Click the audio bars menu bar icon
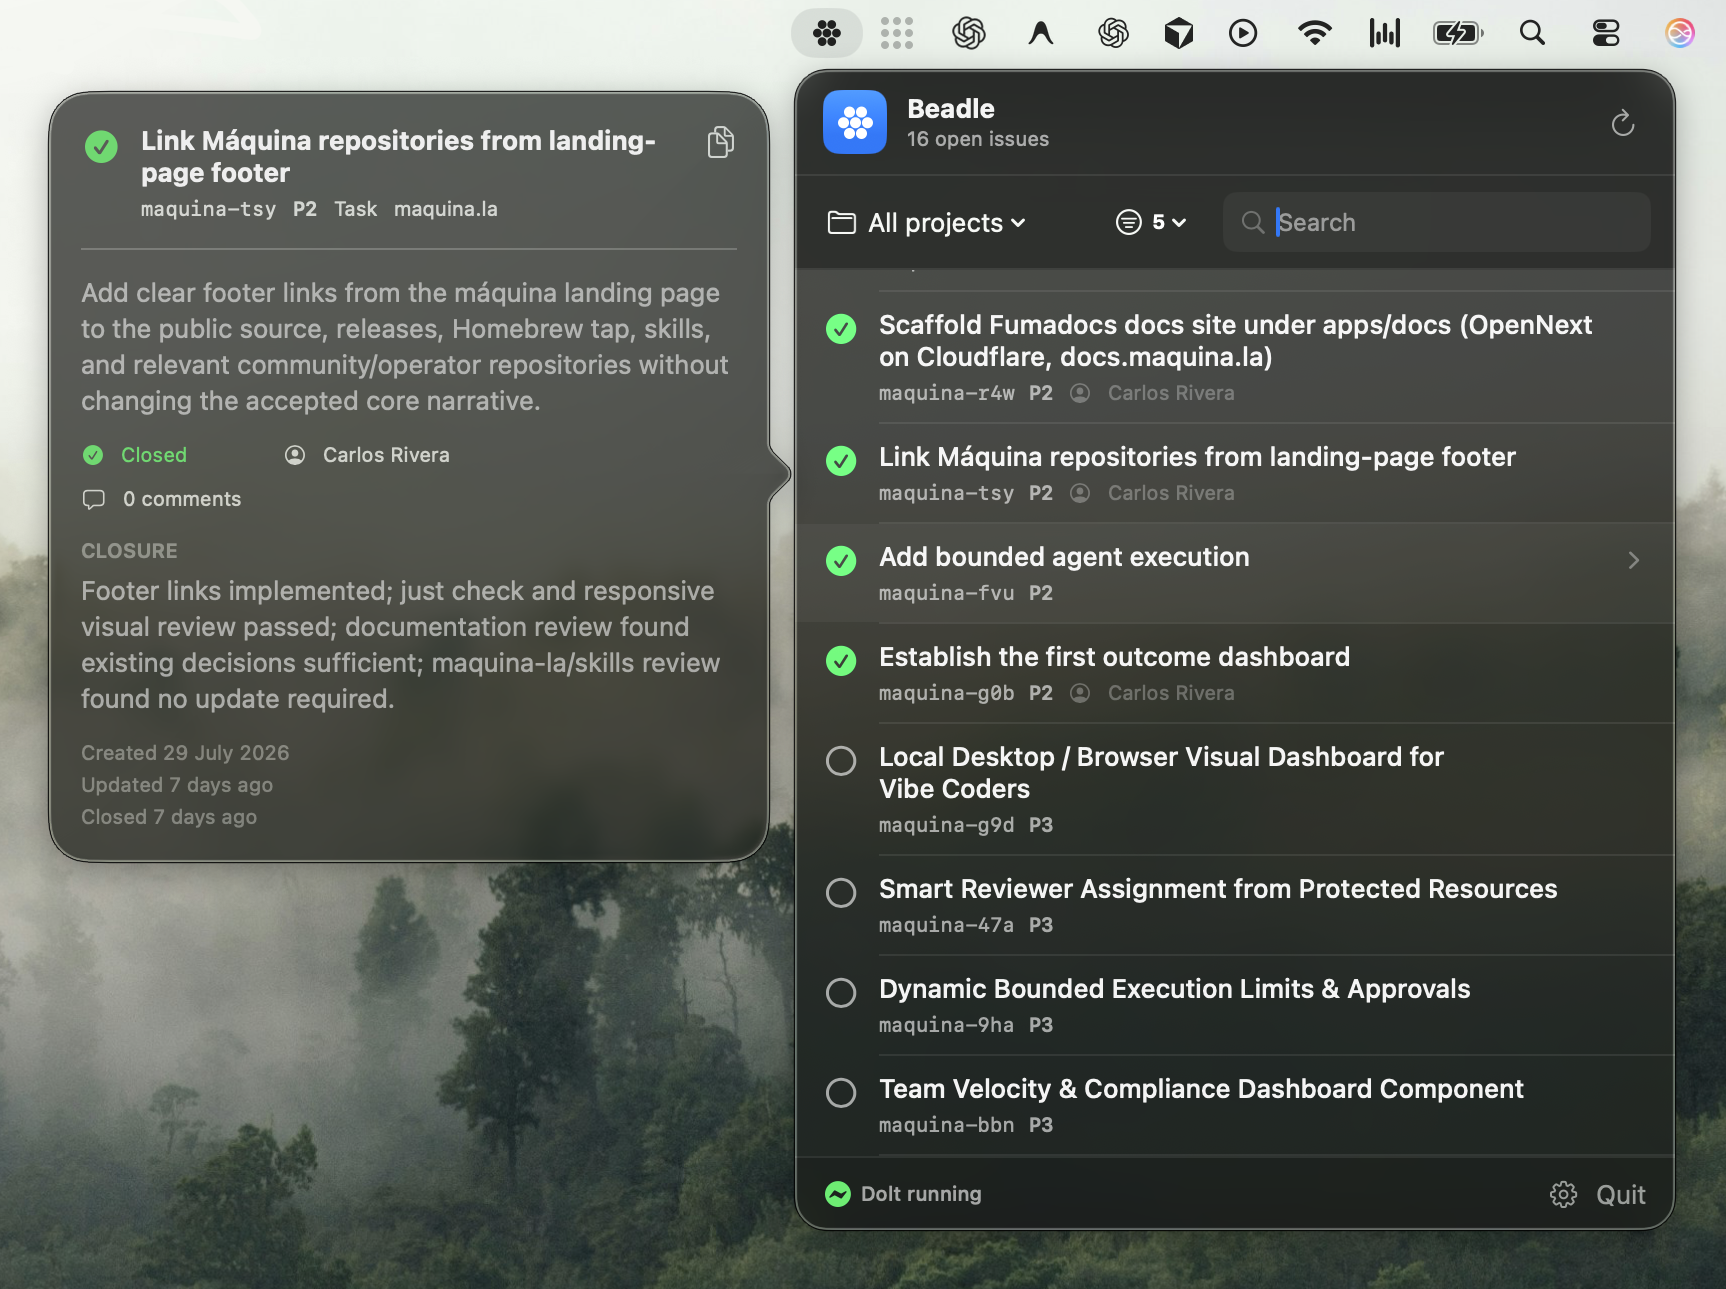Viewport: 1726px width, 1289px height. tap(1385, 33)
